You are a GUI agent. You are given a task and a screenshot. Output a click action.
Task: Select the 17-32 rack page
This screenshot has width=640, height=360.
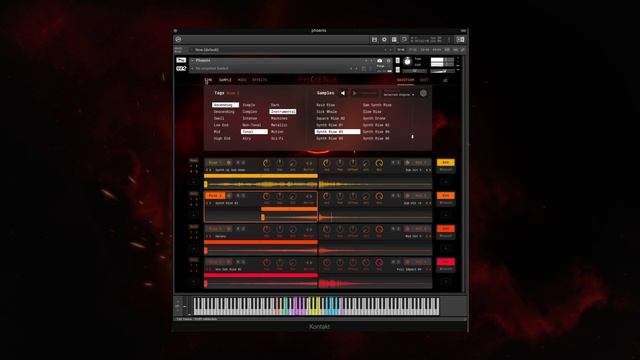point(413,50)
